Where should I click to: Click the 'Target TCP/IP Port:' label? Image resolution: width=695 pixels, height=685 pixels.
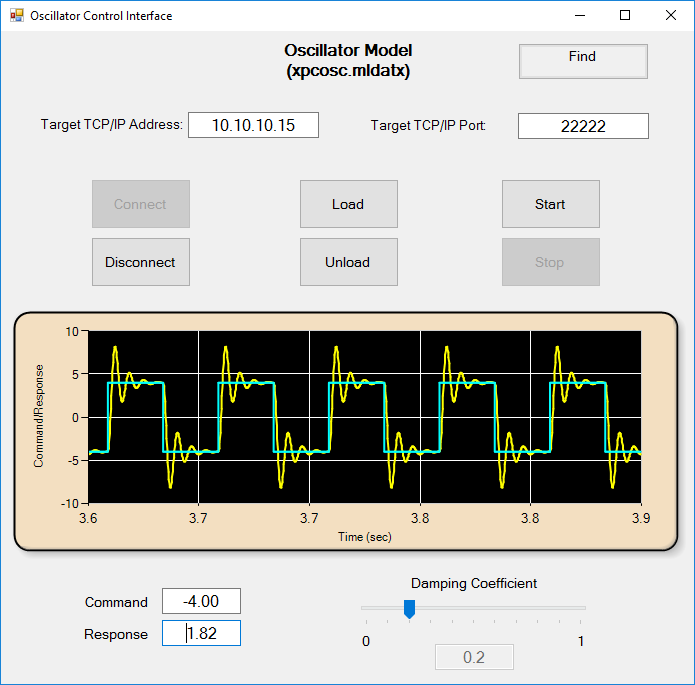(428, 125)
